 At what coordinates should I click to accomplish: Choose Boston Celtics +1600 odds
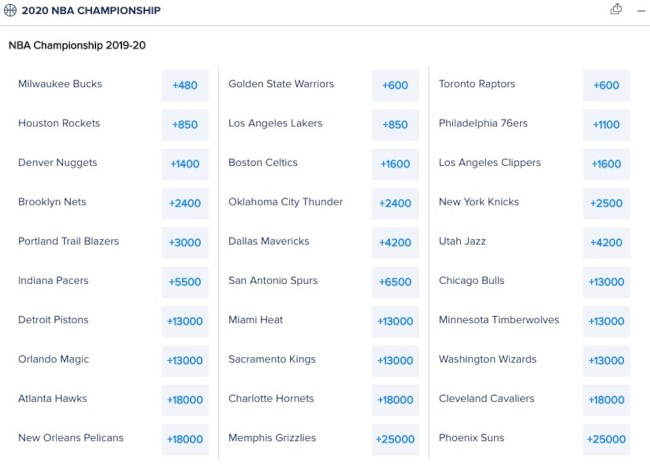pyautogui.click(x=395, y=164)
